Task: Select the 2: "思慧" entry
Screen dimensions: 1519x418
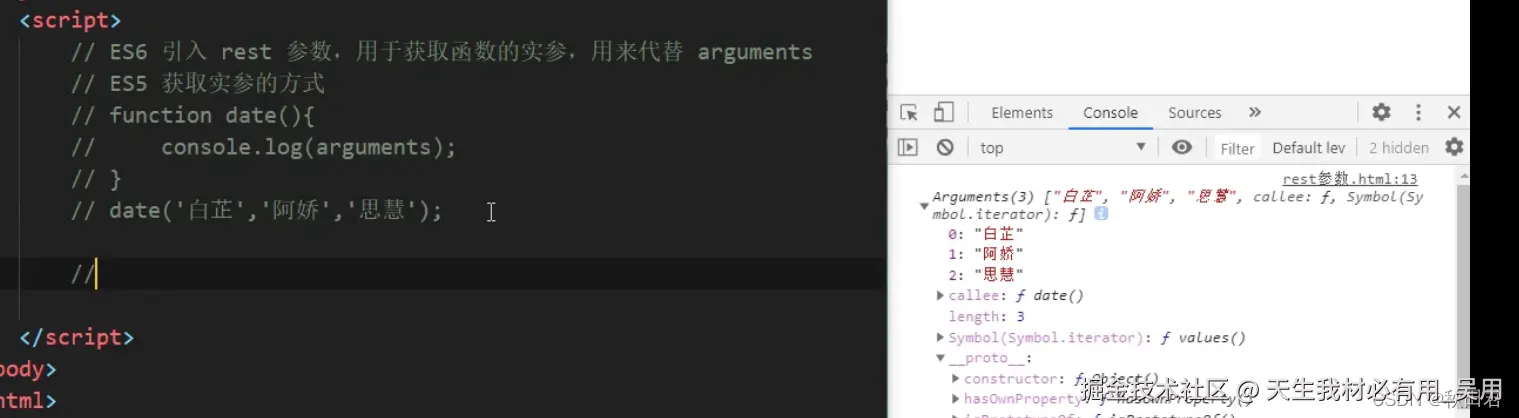Action: [986, 274]
